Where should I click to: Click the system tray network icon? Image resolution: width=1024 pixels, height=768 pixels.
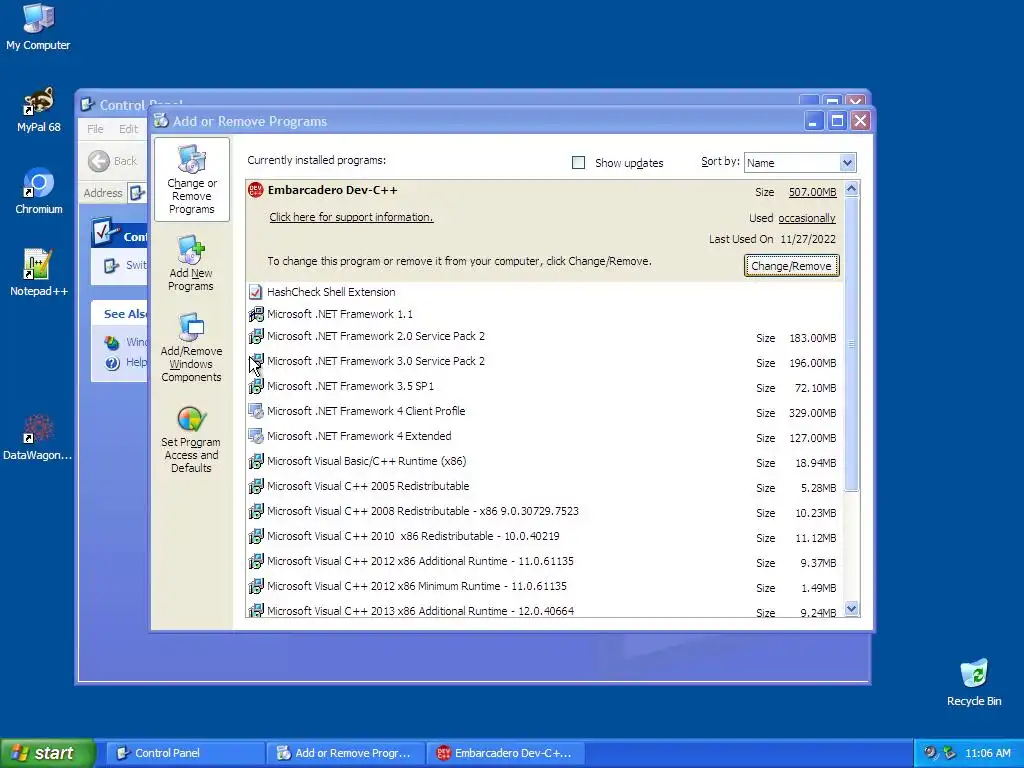coord(950,753)
